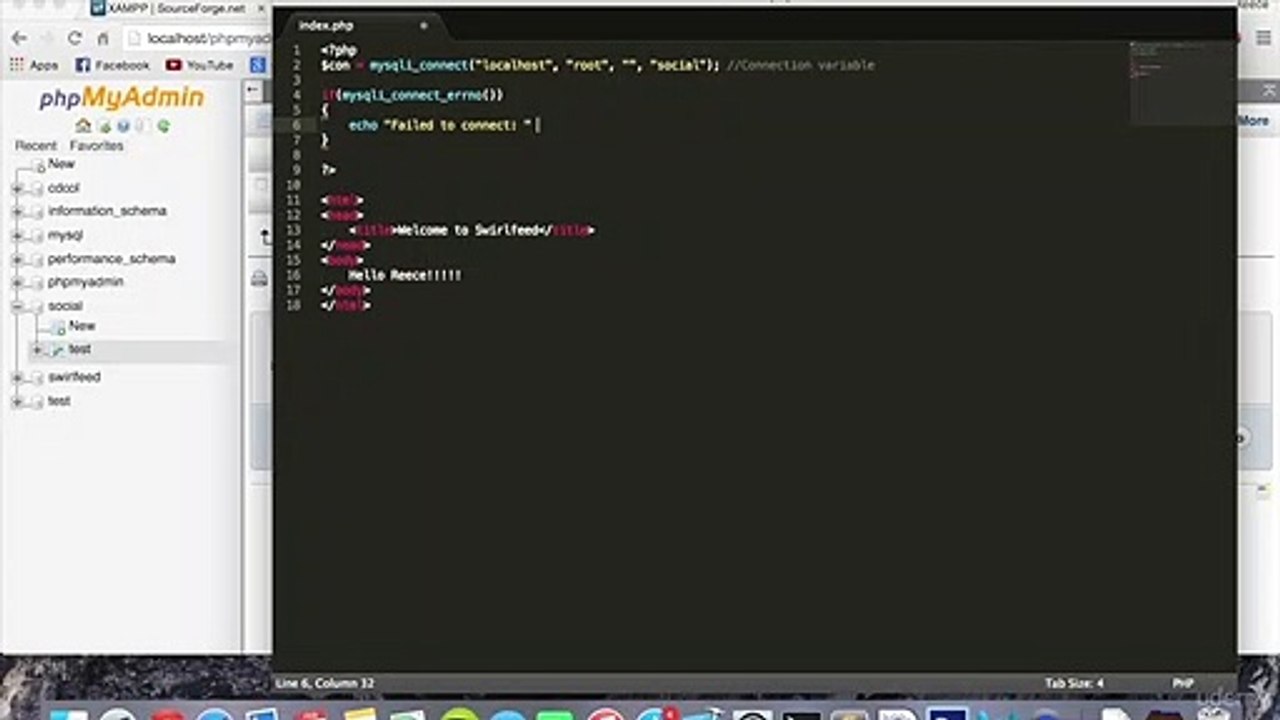Open the phpMyAdmin documentation help icon

point(123,126)
